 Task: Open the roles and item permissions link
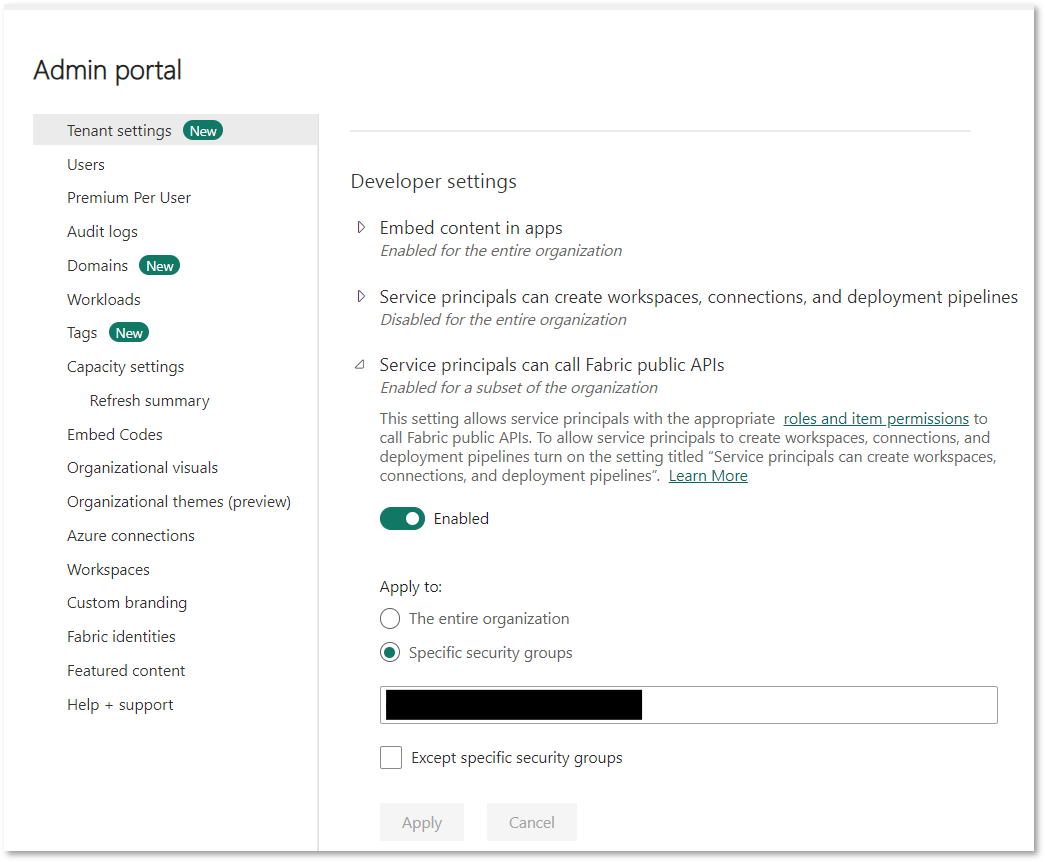(x=876, y=419)
